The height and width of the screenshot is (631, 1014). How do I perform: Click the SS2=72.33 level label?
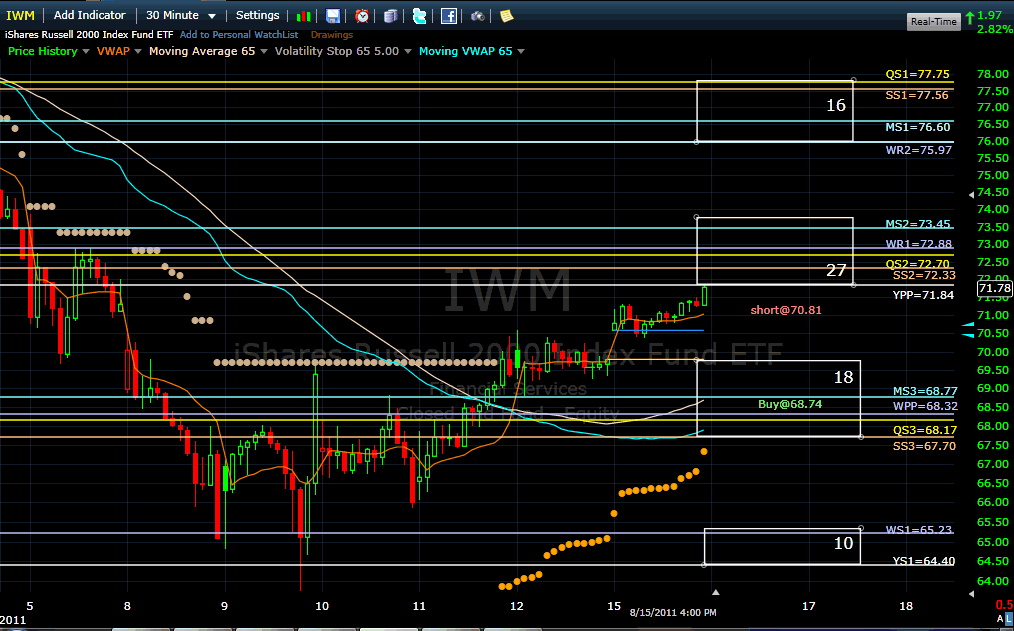(x=924, y=275)
